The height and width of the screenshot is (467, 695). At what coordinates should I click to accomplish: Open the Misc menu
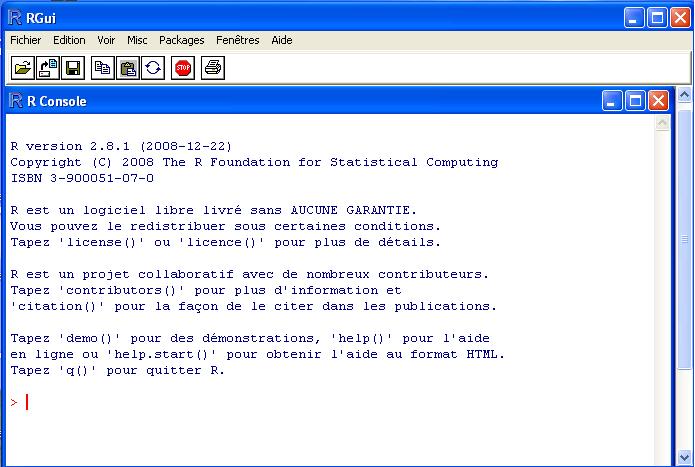point(137,40)
